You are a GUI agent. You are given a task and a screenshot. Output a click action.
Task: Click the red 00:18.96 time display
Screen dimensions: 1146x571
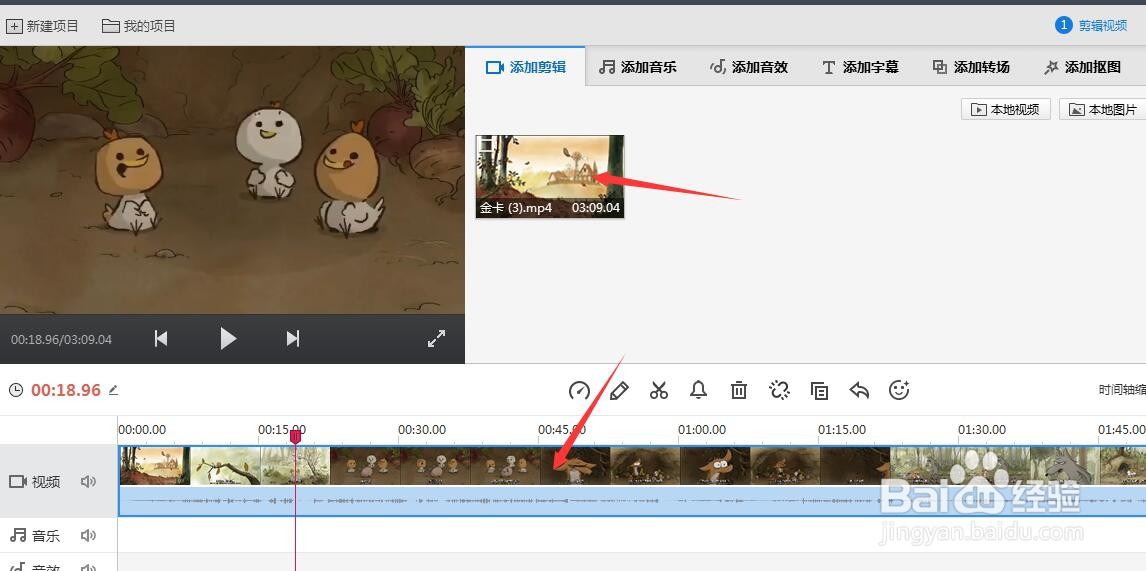66,390
